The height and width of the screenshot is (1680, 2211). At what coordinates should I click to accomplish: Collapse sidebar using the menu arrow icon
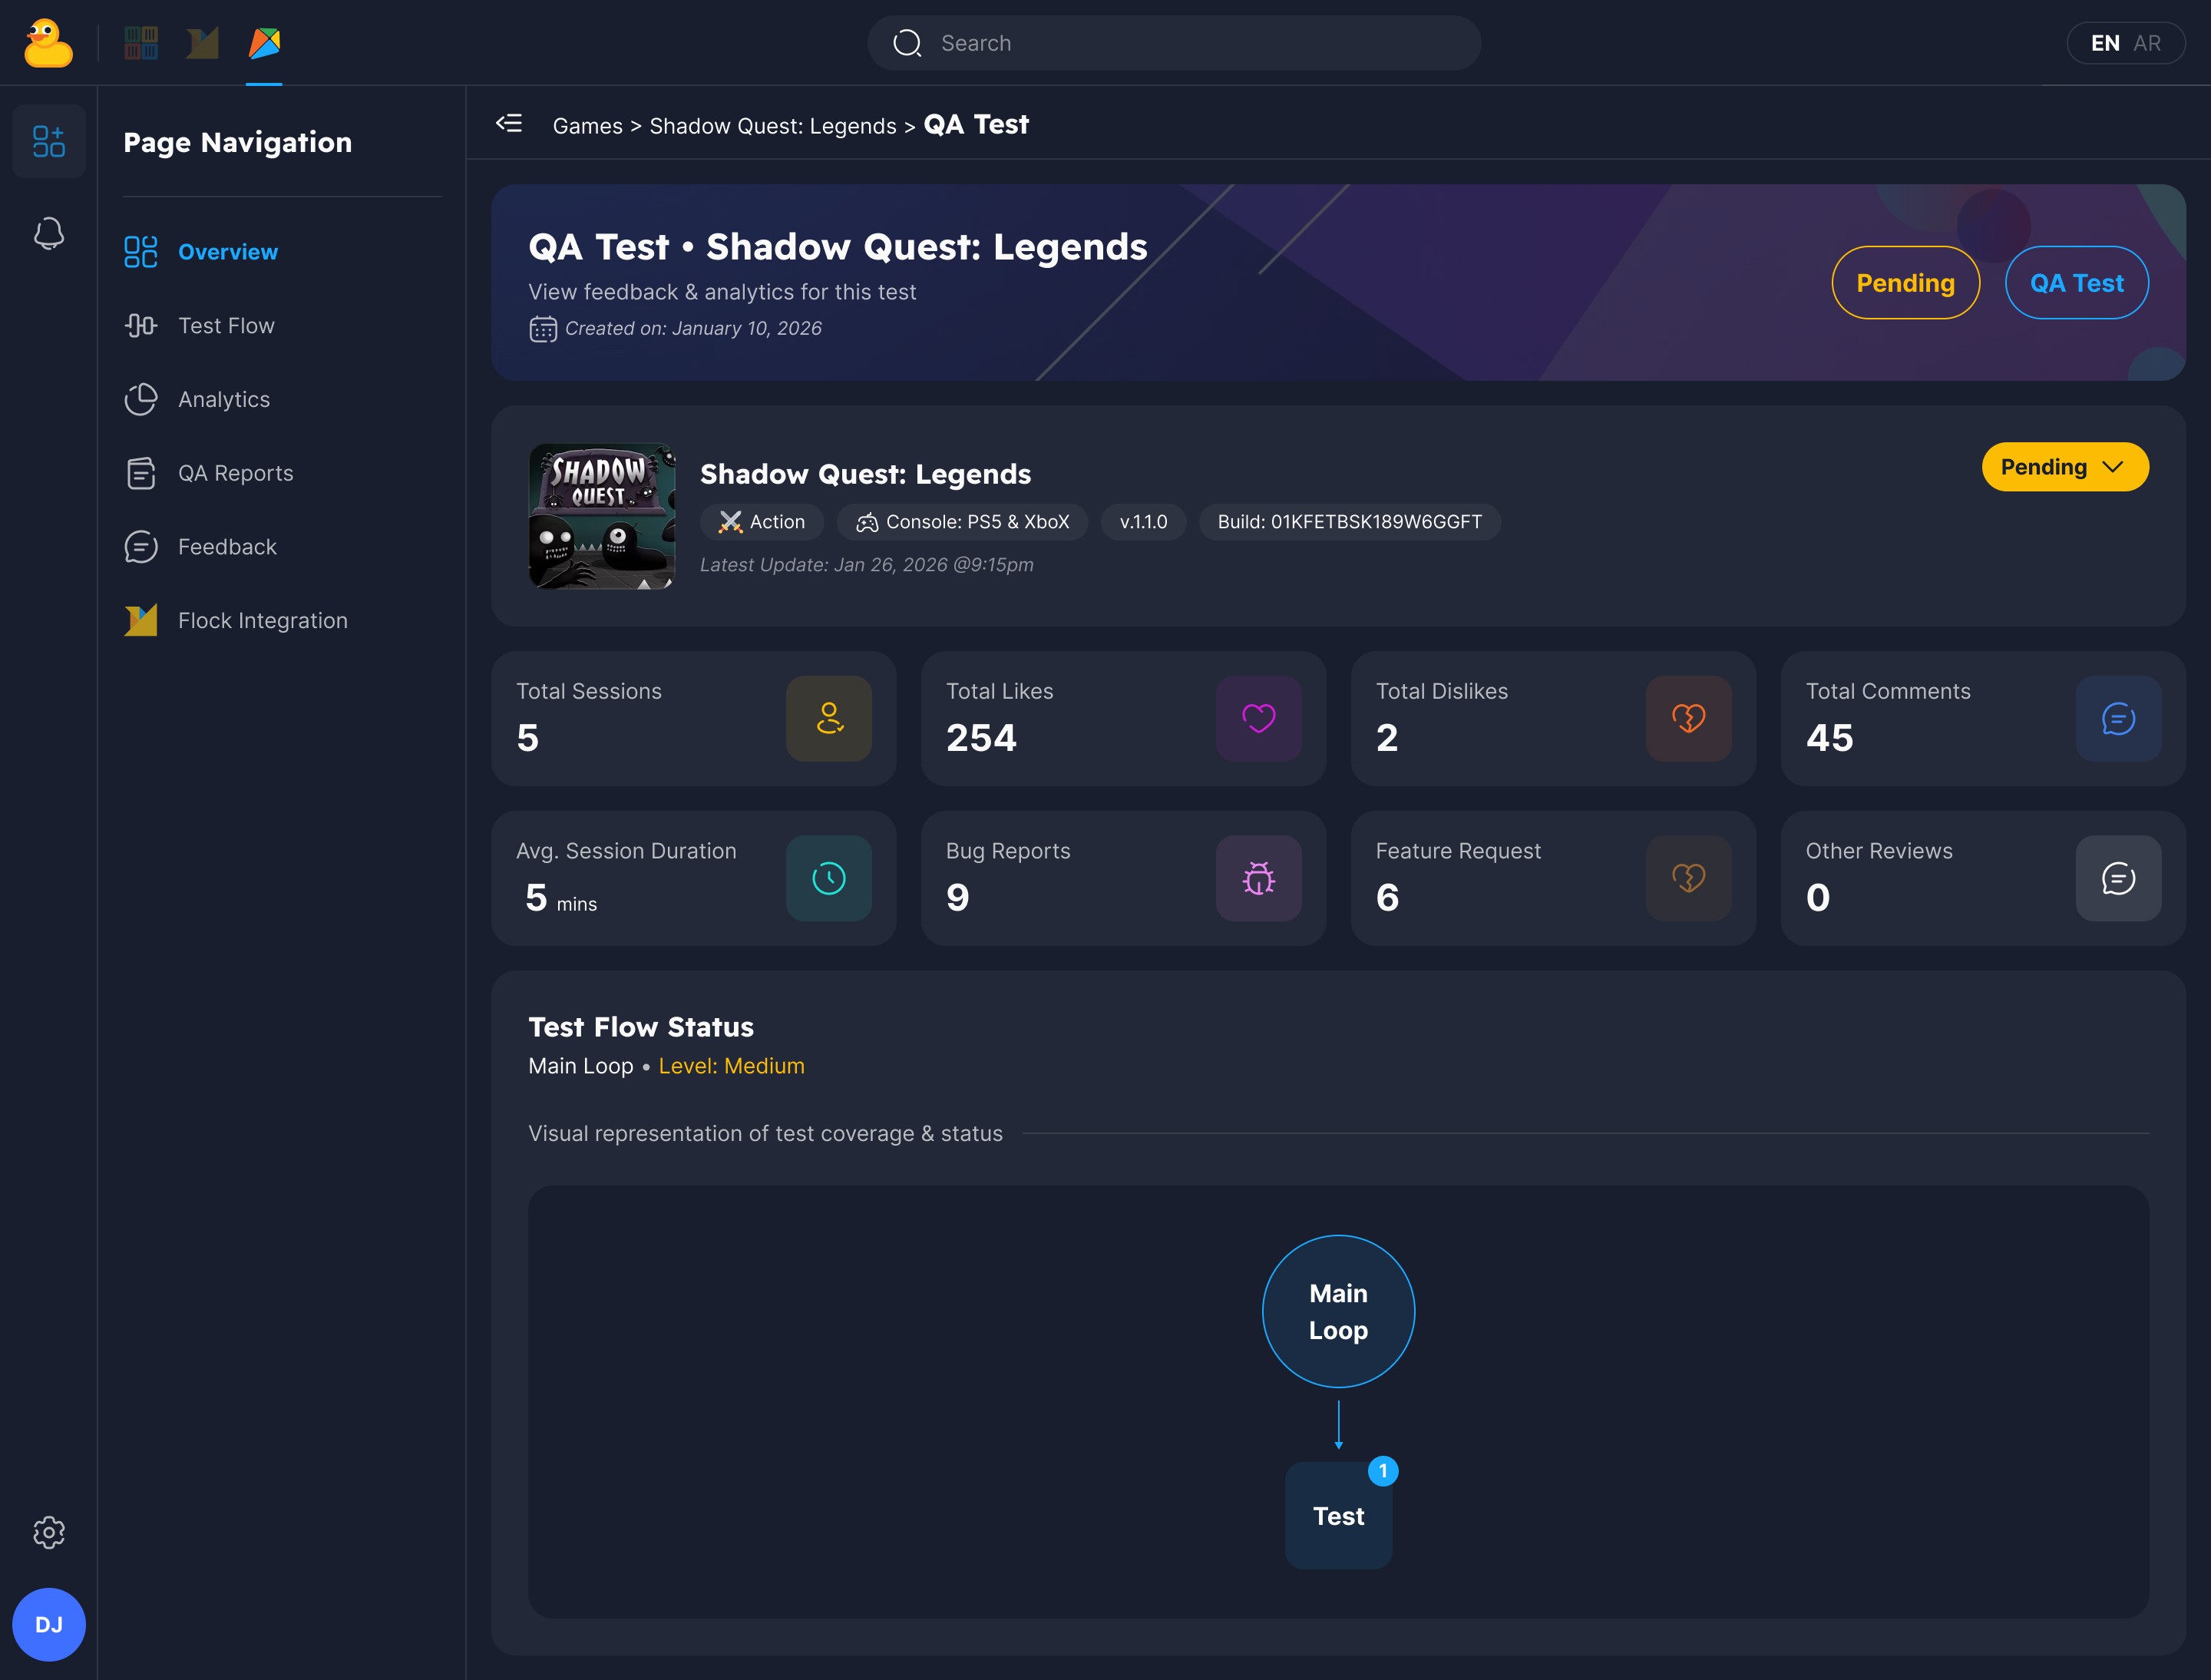(509, 124)
